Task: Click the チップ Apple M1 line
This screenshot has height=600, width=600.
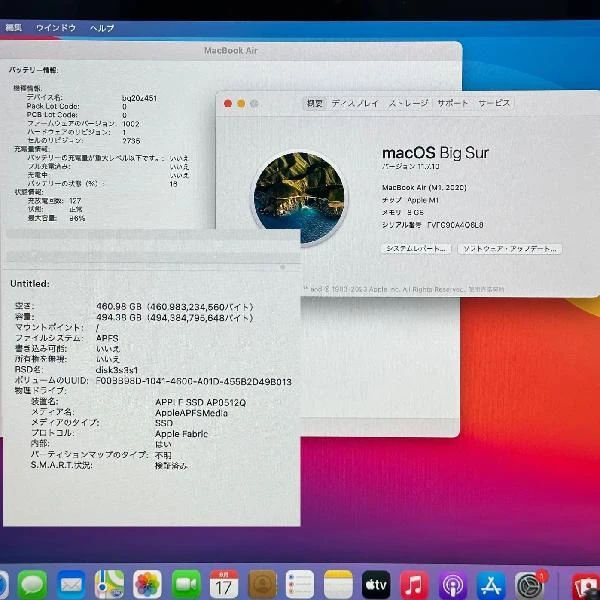Action: pos(410,200)
